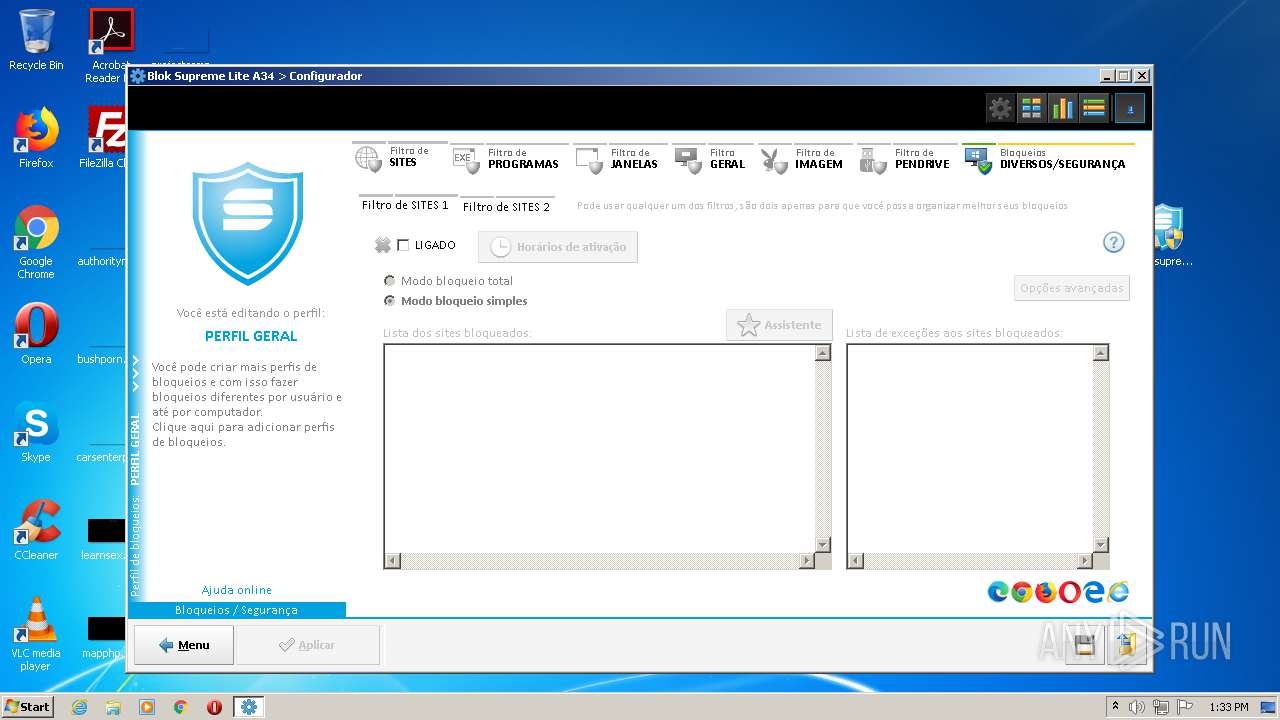Click Bloqueios / Segurança bottom tab

tap(237, 610)
